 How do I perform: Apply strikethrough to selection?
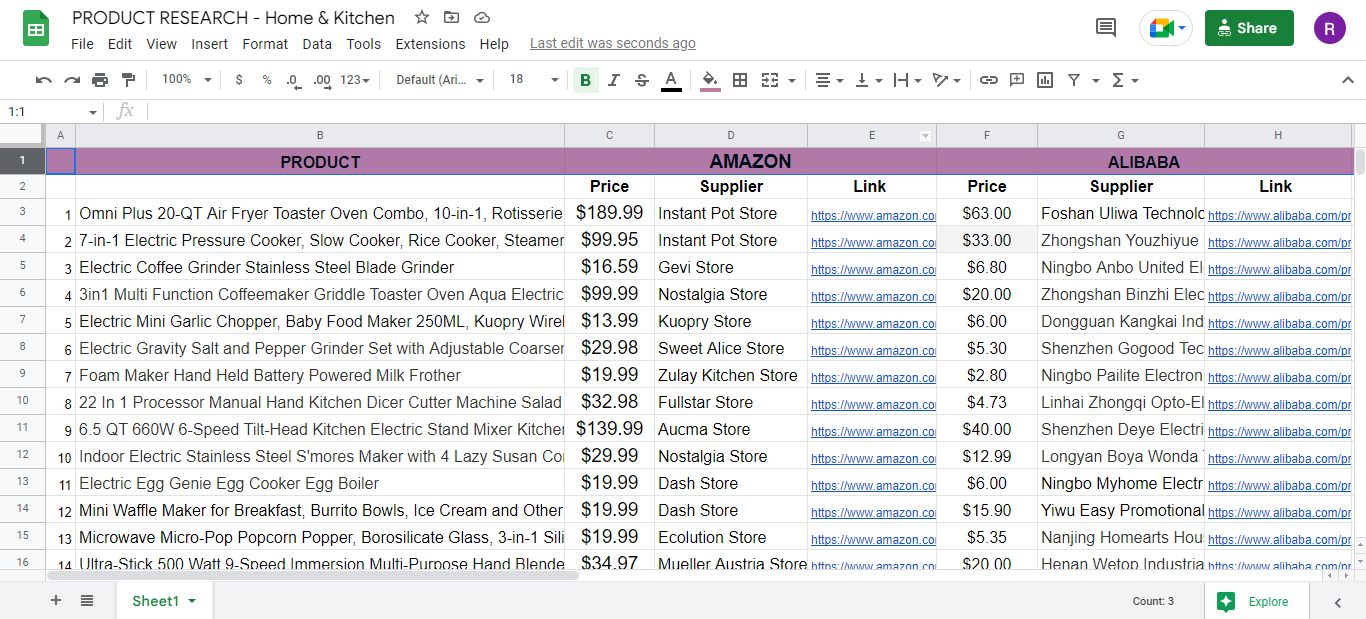pyautogui.click(x=641, y=79)
